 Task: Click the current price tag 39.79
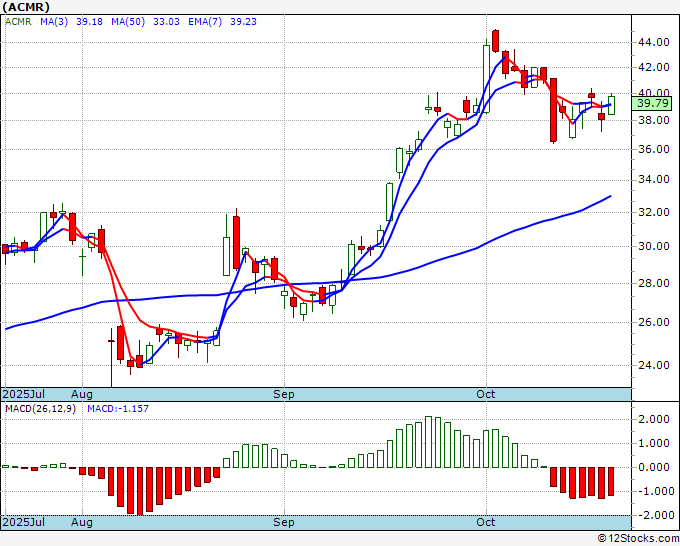click(x=652, y=104)
